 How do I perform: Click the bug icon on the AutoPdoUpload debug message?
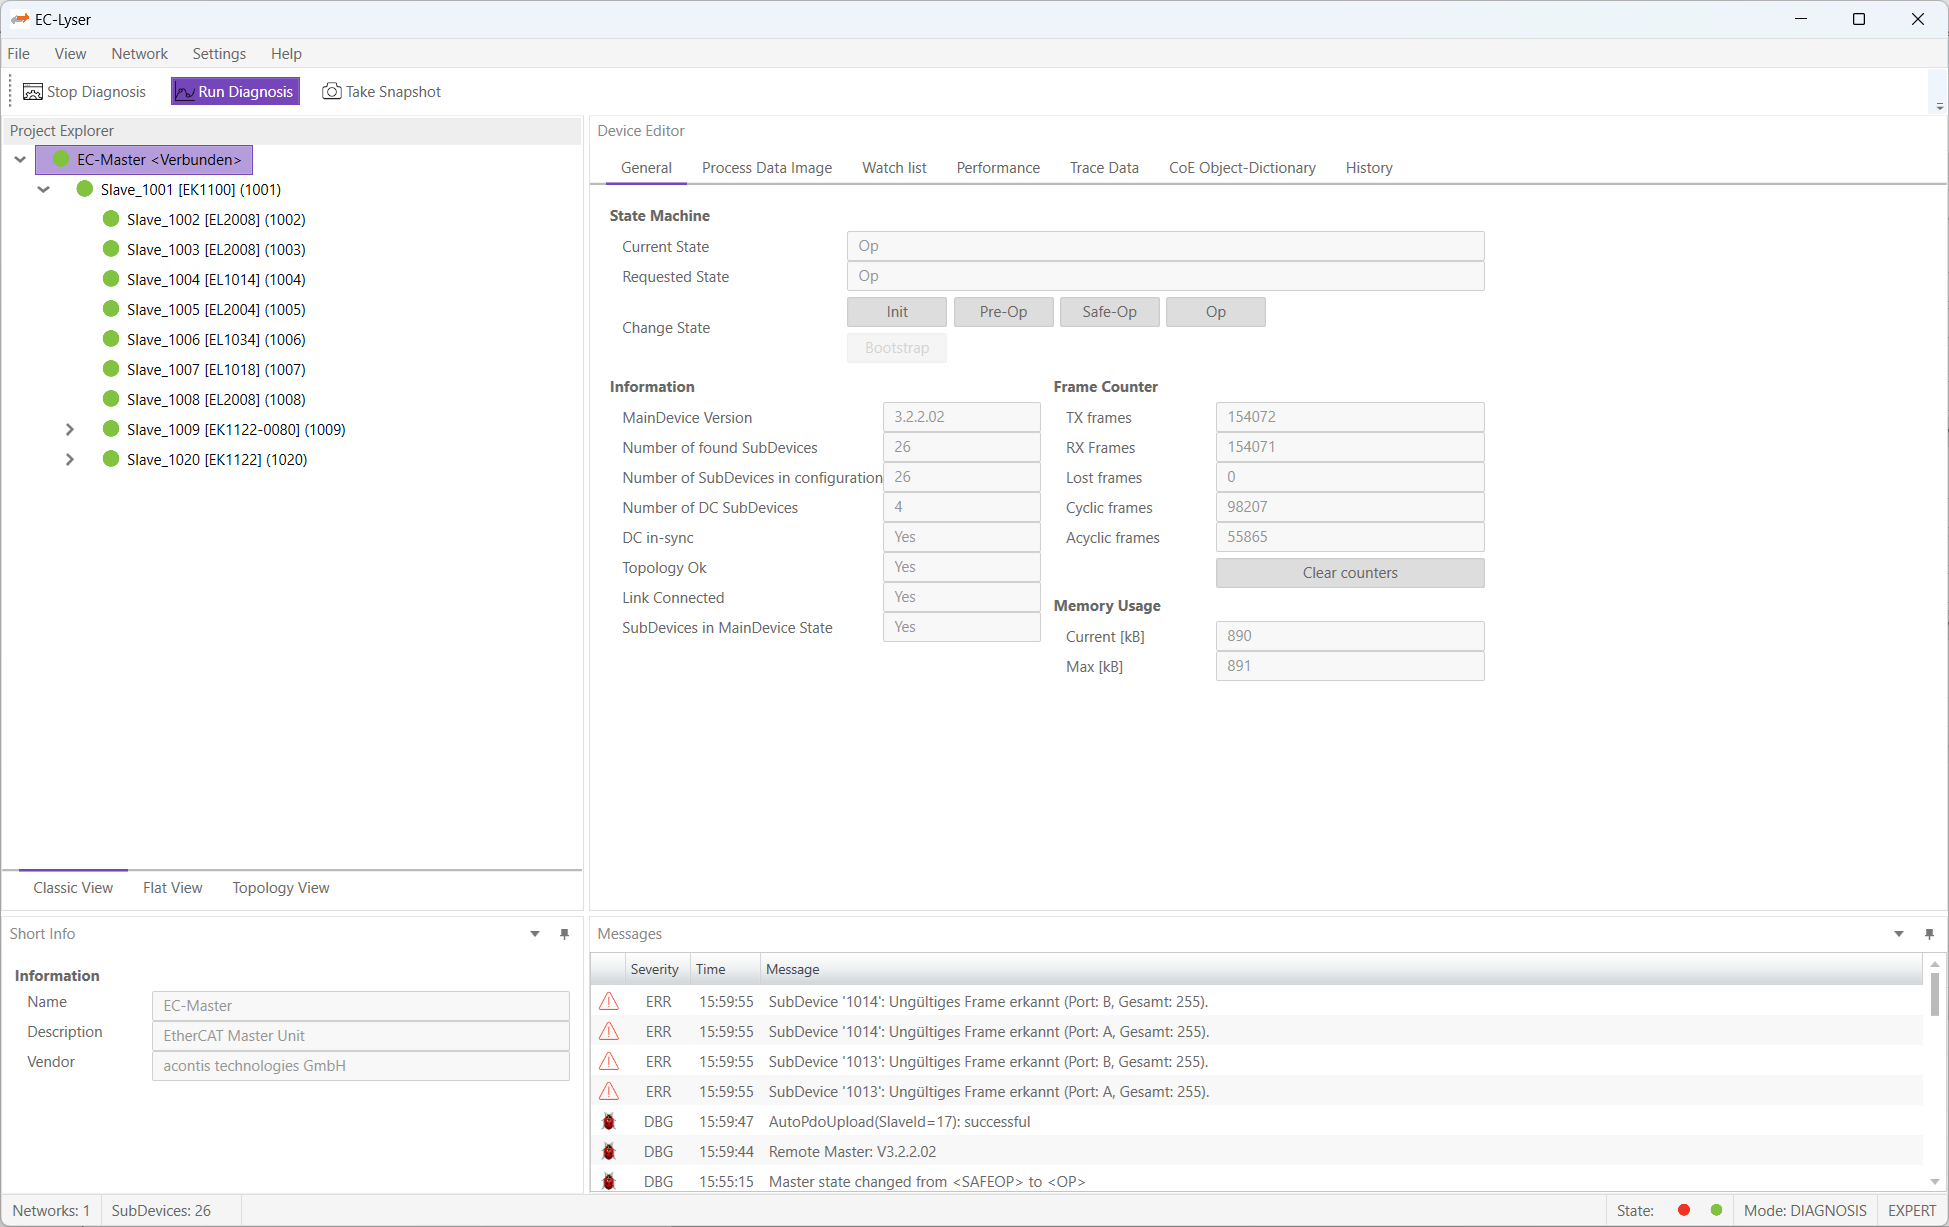[x=609, y=1122]
